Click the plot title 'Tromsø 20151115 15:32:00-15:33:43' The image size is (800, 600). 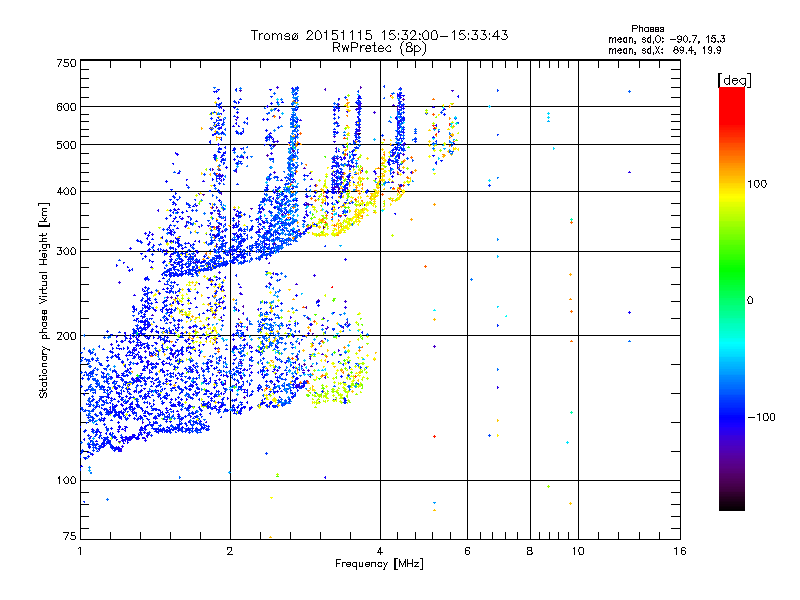(379, 35)
